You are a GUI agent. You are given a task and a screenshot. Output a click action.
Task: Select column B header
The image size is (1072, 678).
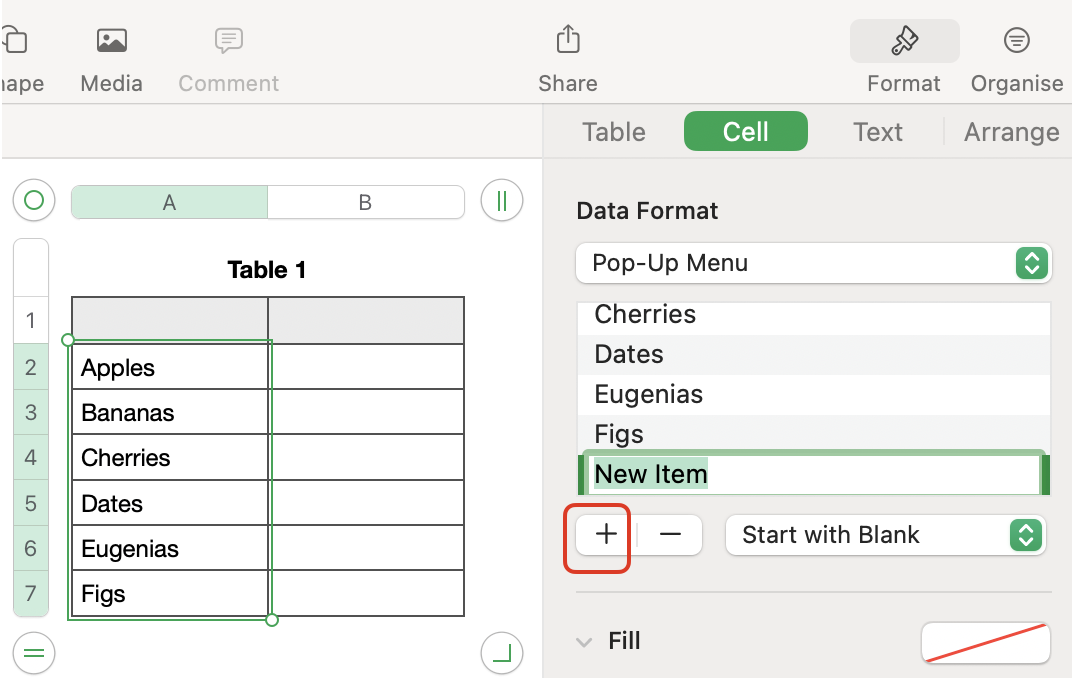point(365,202)
